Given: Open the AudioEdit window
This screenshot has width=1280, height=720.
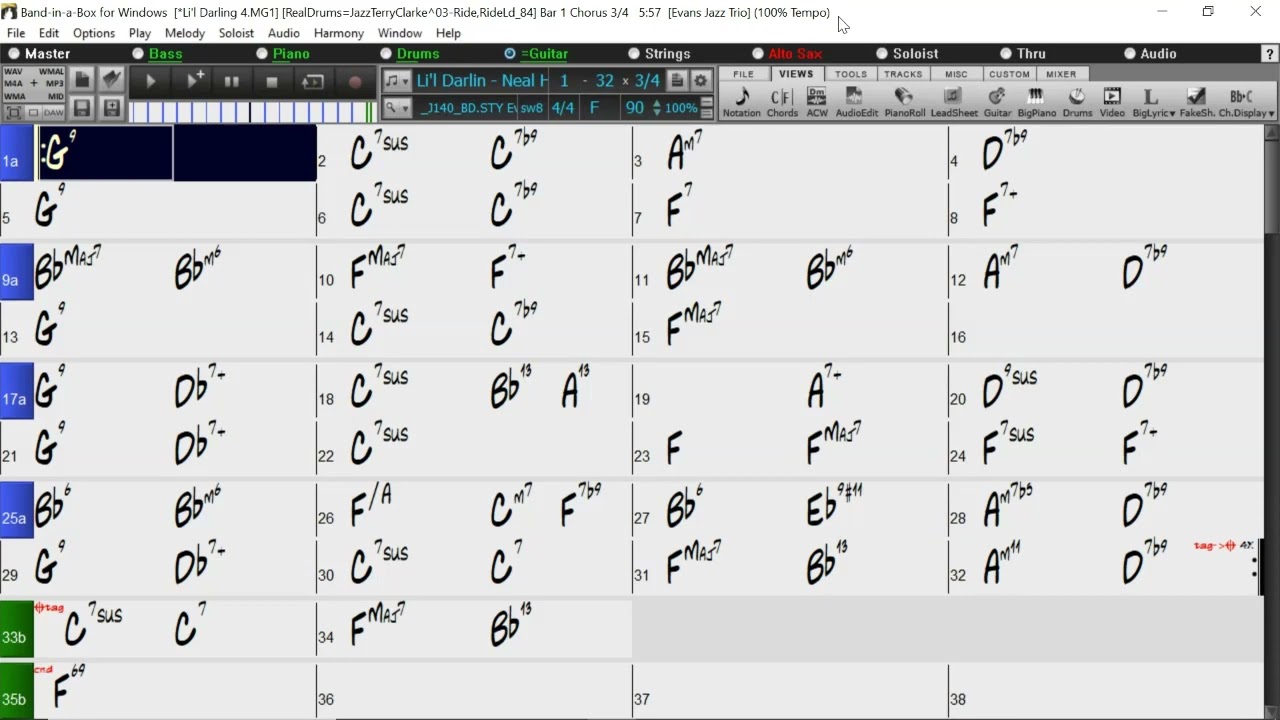Looking at the screenshot, I should click(856, 102).
